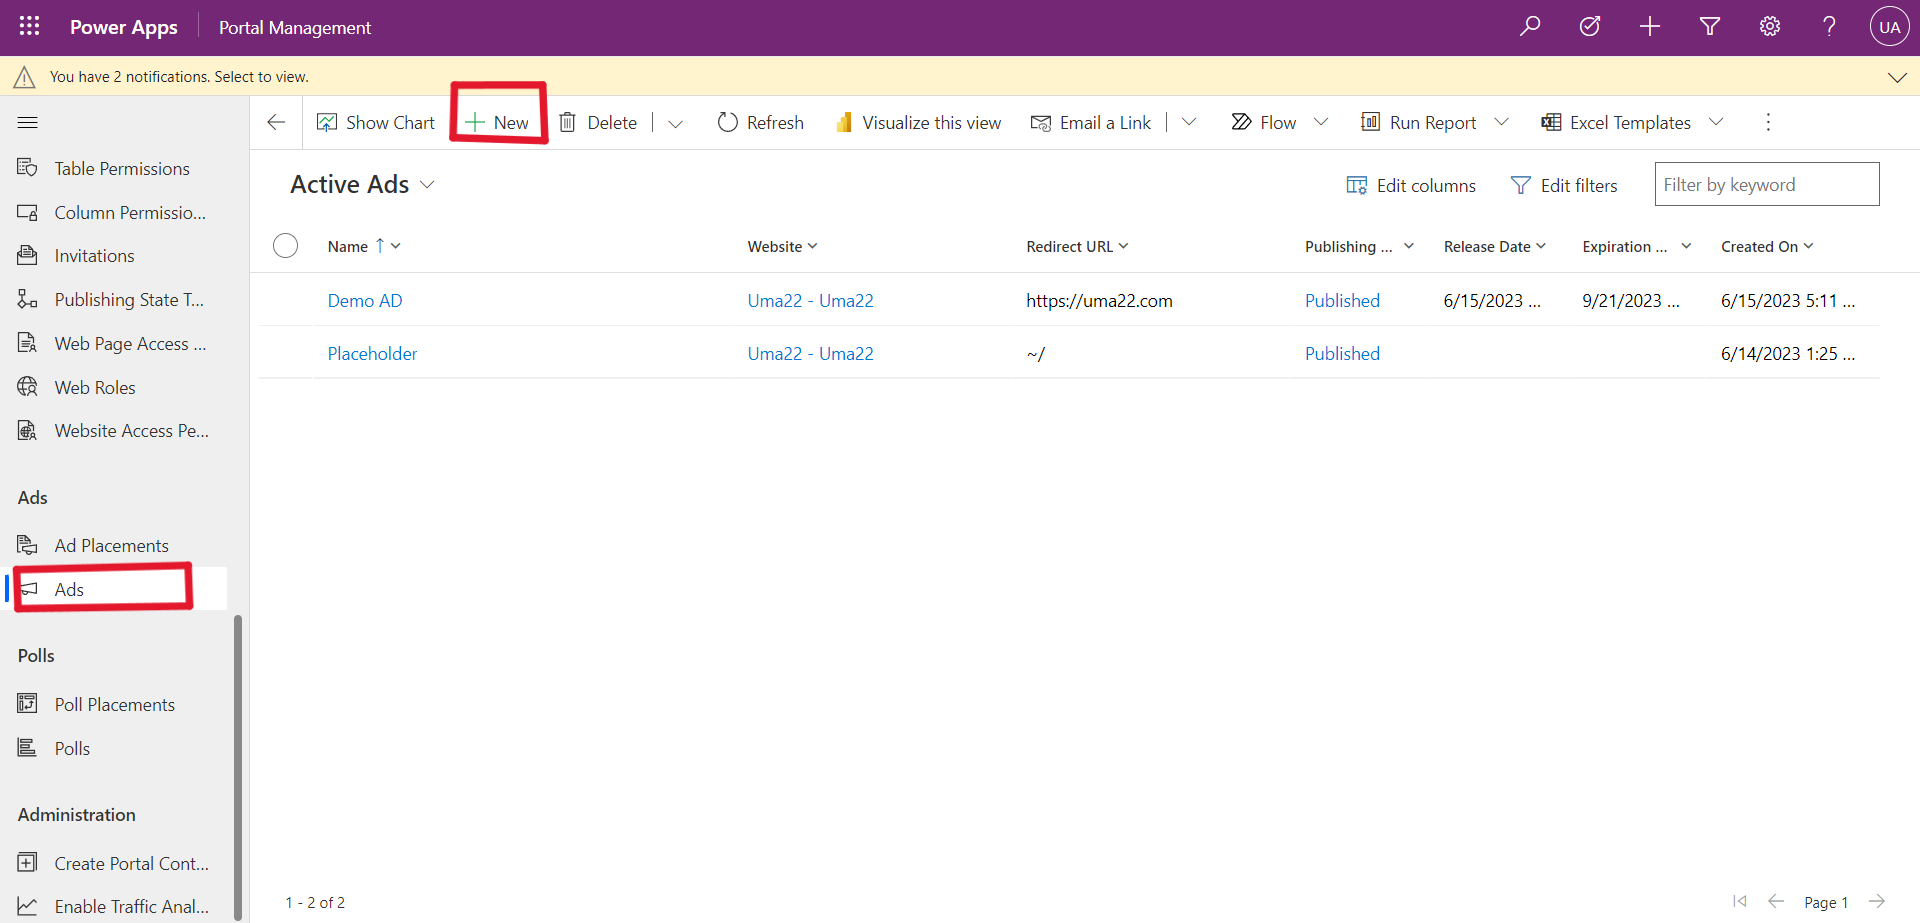Image resolution: width=1920 pixels, height=923 pixels.
Task: Click Excel Templates
Action: click(1616, 122)
